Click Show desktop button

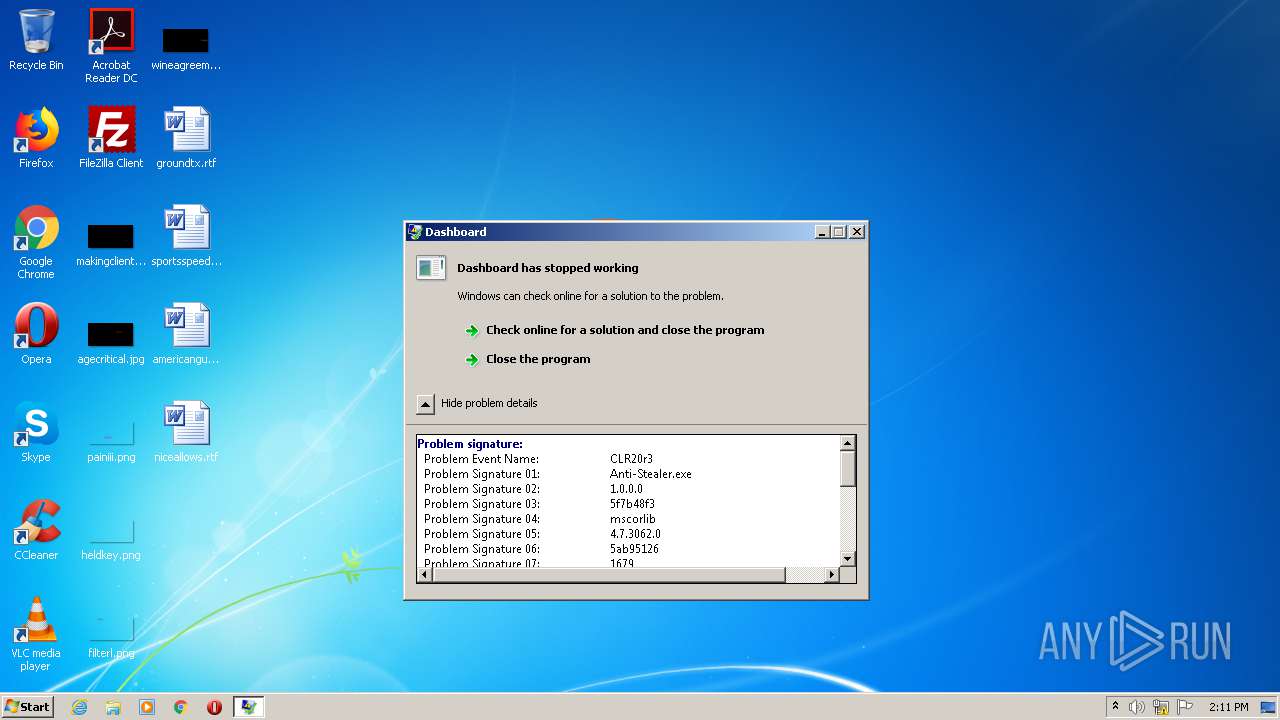coord(1269,707)
